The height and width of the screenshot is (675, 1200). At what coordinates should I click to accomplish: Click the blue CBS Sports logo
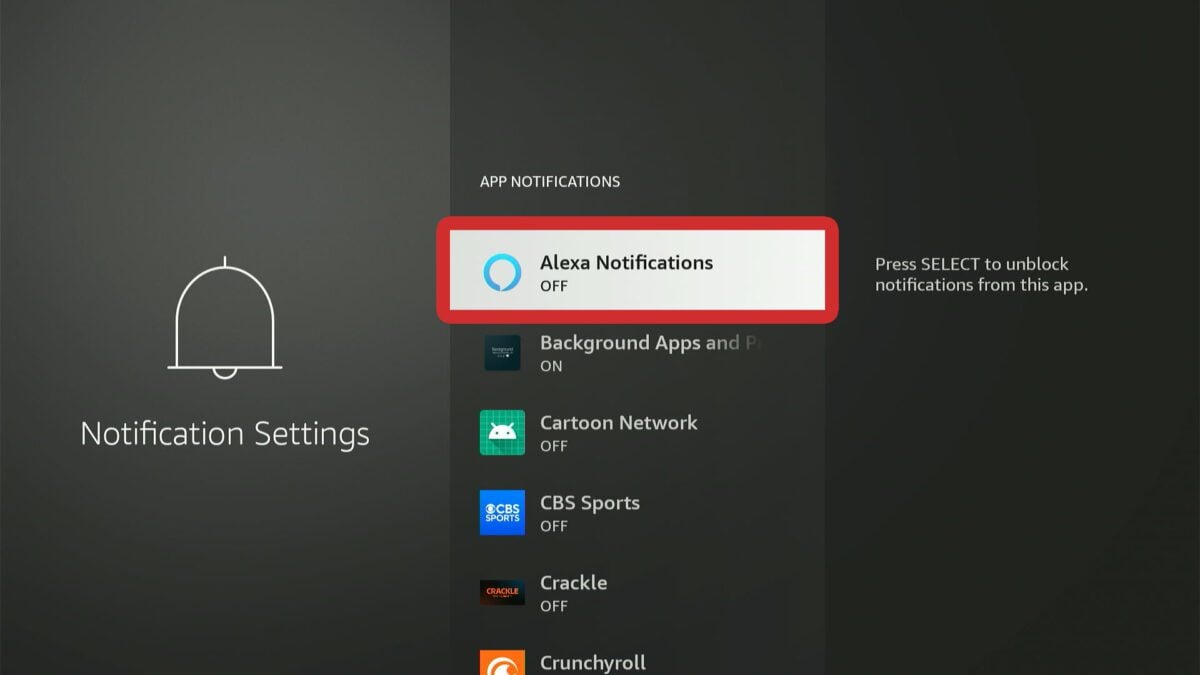click(x=502, y=513)
